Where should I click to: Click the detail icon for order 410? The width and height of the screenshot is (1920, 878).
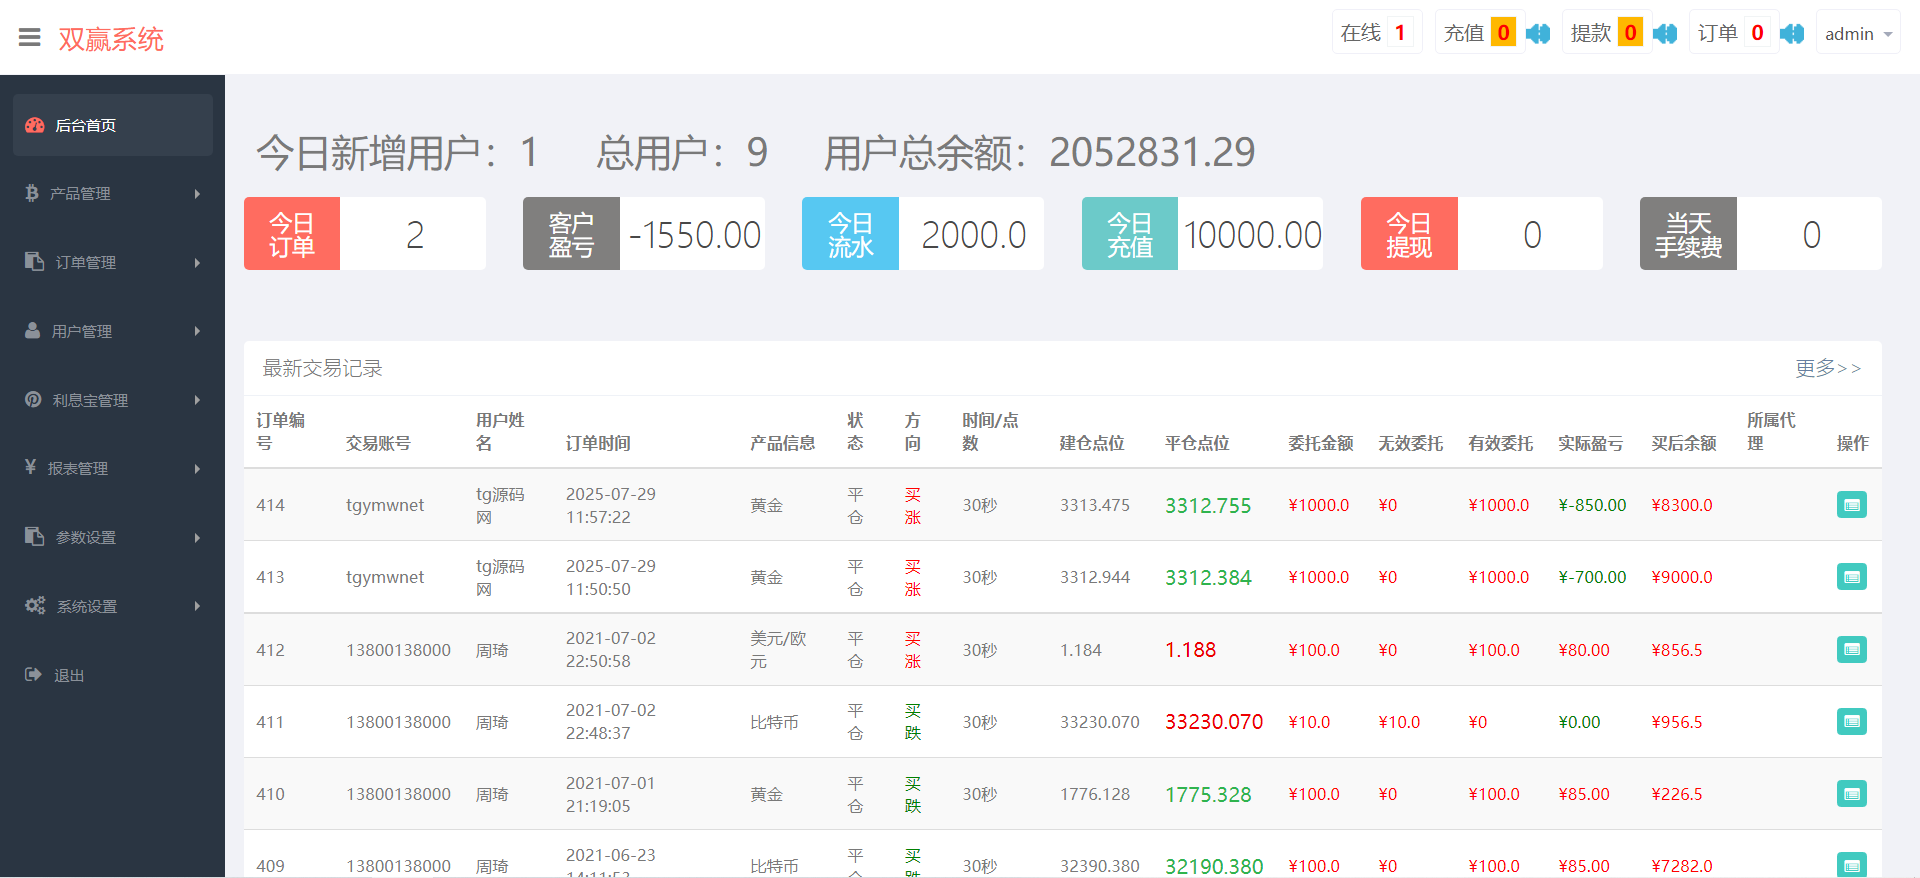[1851, 794]
